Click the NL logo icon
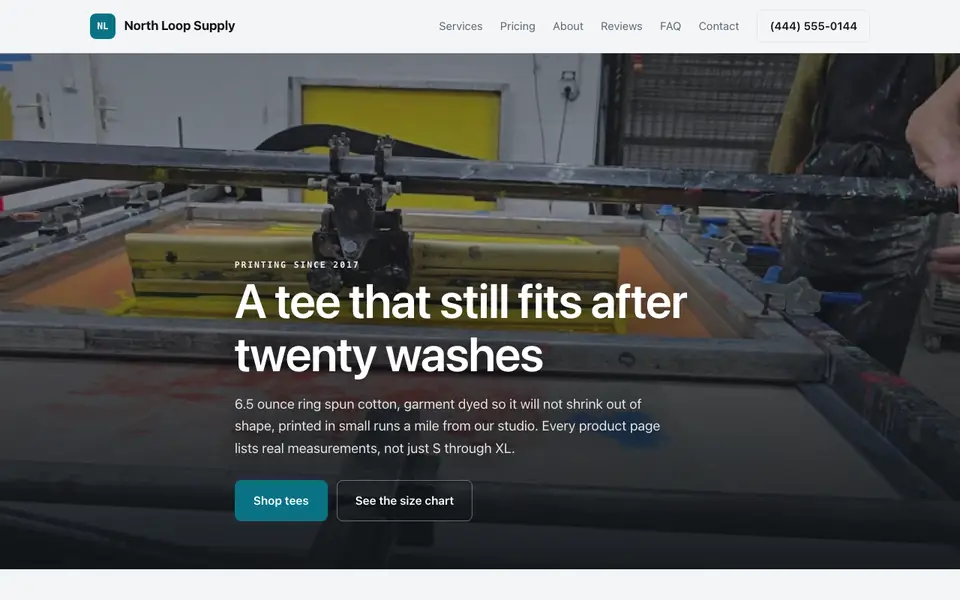Viewport: 960px width, 600px height. click(x=102, y=26)
